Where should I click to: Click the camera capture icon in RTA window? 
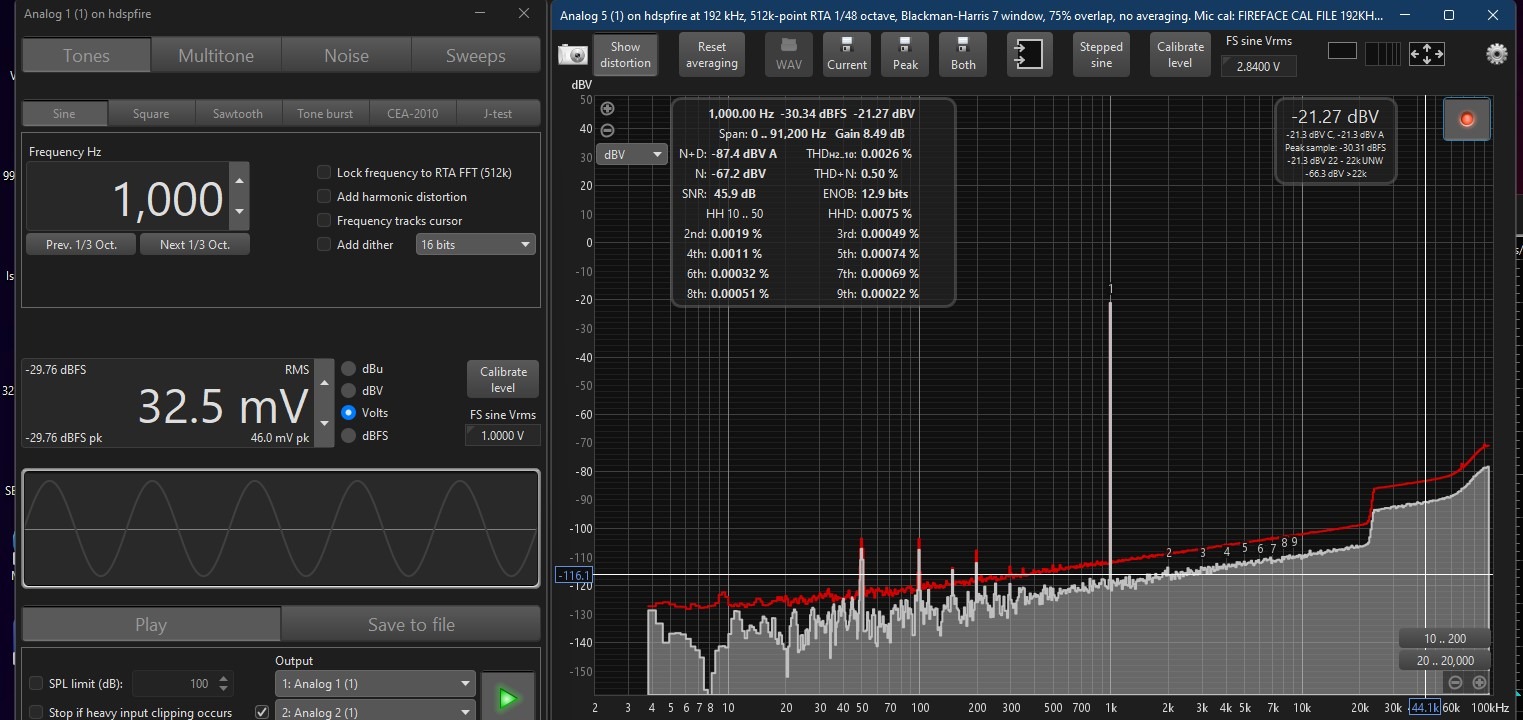[x=572, y=55]
